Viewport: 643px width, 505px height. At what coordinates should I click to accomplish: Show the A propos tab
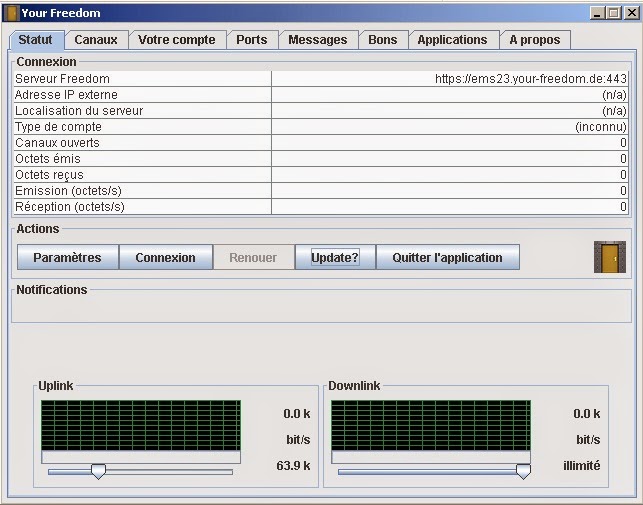pyautogui.click(x=535, y=40)
